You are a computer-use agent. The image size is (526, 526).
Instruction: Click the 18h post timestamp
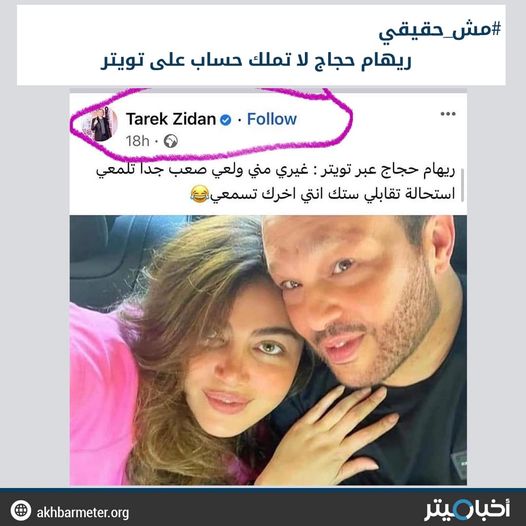[138, 141]
